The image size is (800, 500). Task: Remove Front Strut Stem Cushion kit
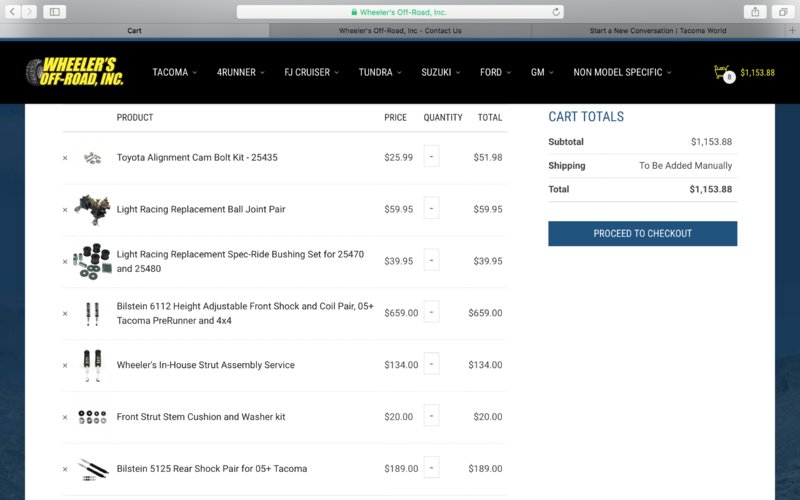point(65,417)
